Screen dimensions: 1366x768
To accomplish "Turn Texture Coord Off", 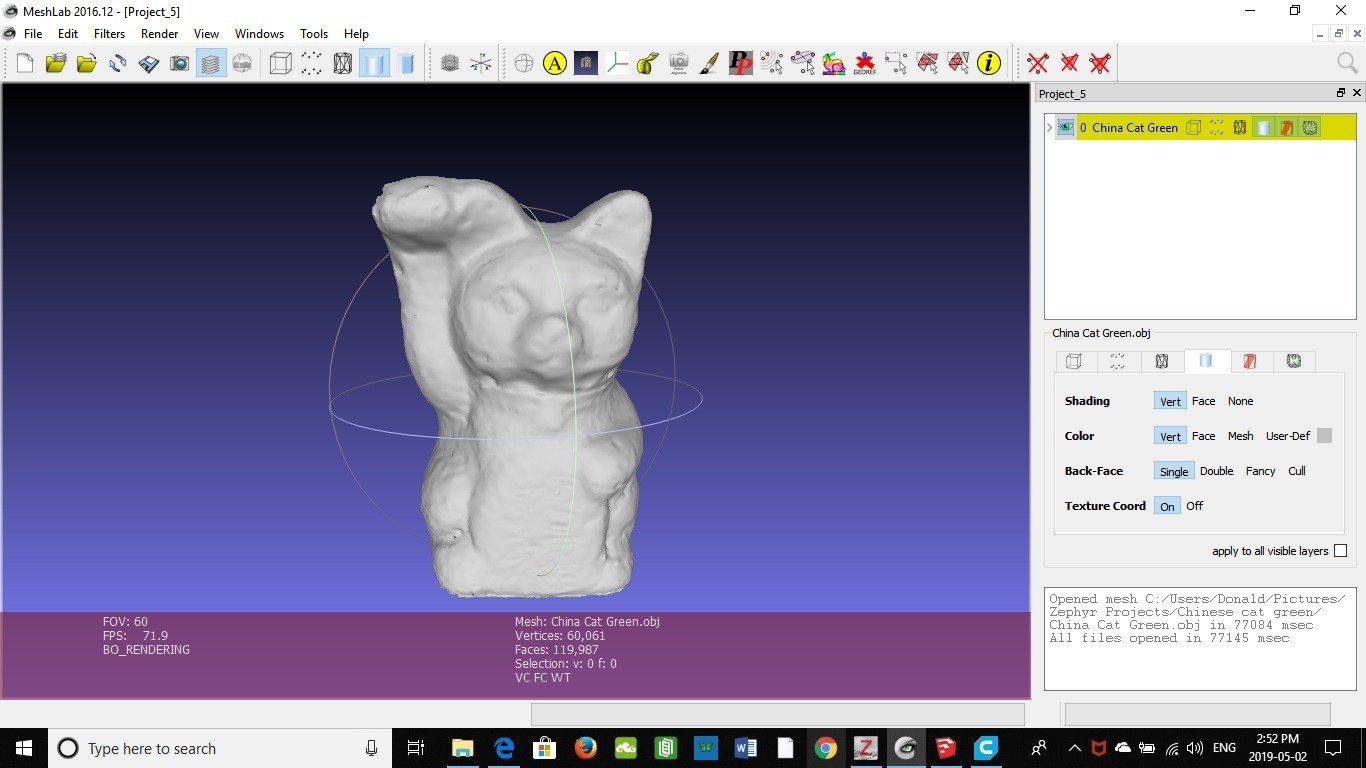I will [1194, 506].
